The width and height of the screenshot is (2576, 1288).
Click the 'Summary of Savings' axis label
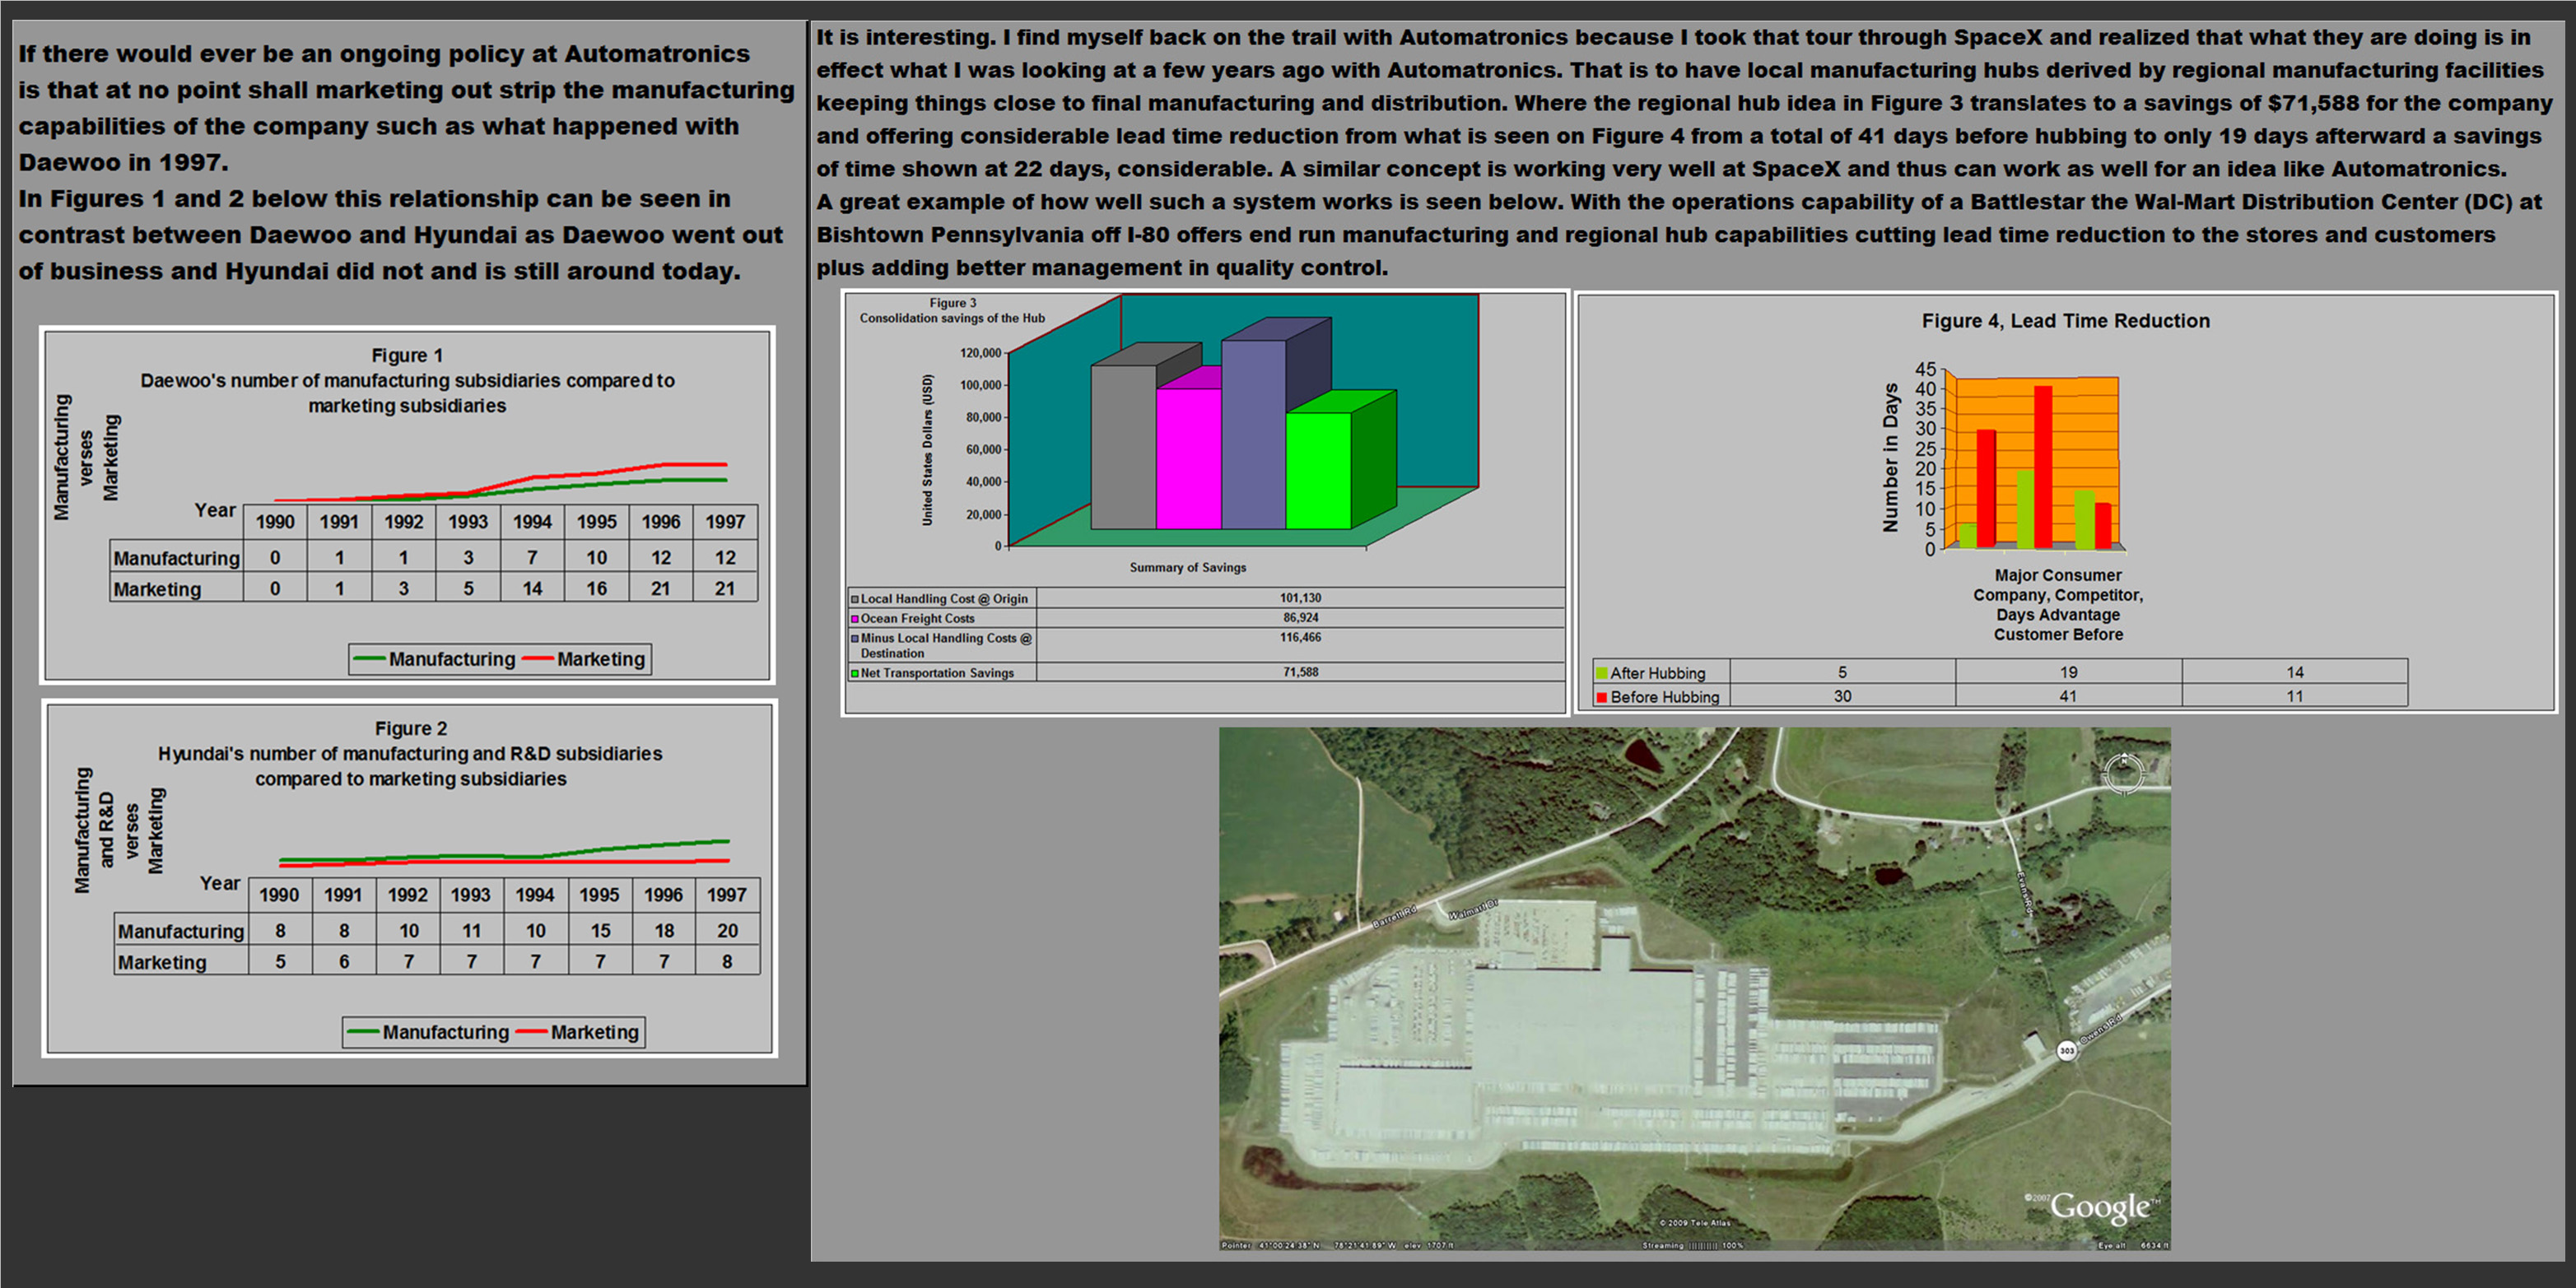click(x=1188, y=567)
